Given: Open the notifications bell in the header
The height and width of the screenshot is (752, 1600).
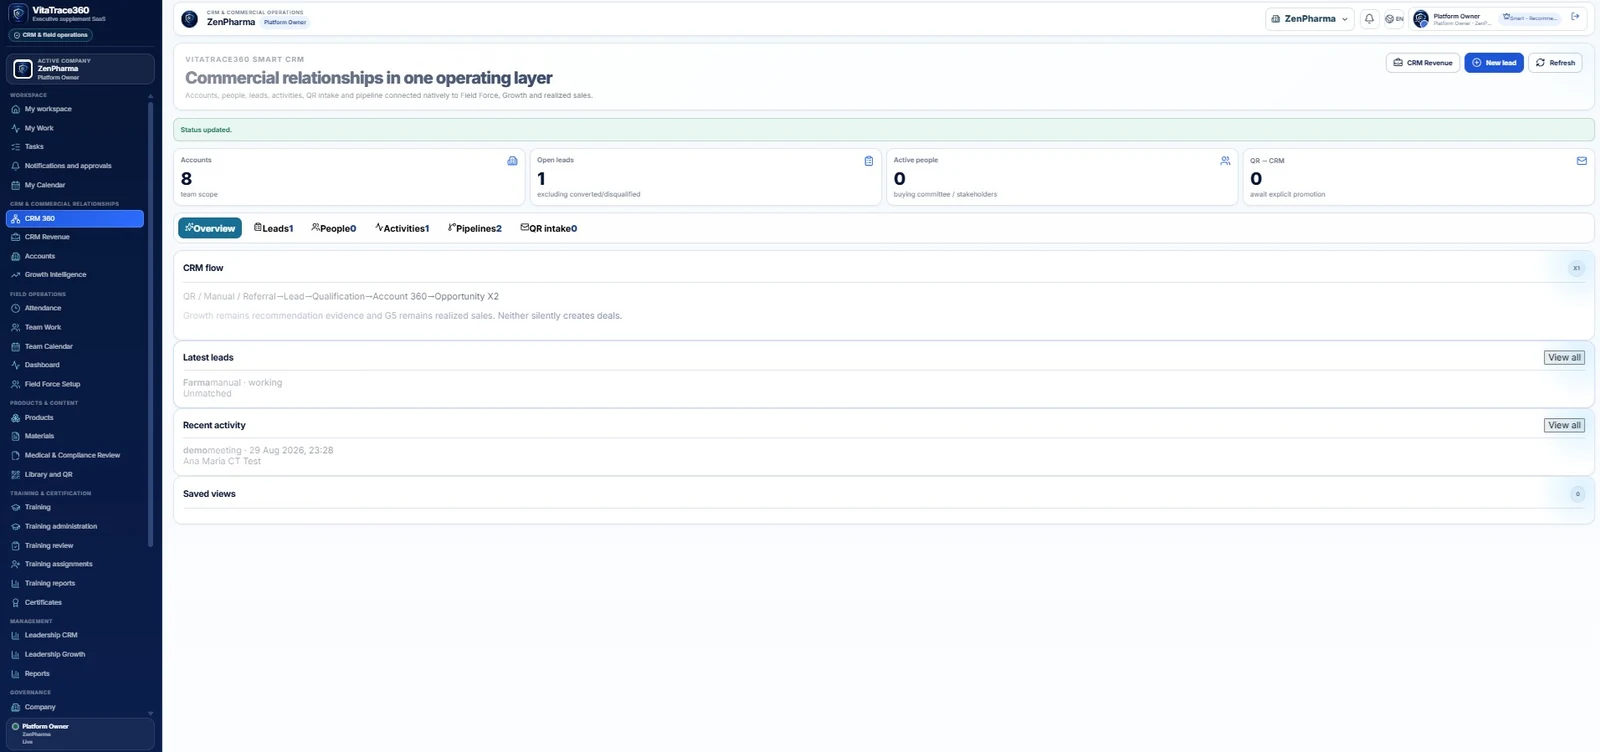Looking at the screenshot, I should click(1369, 18).
